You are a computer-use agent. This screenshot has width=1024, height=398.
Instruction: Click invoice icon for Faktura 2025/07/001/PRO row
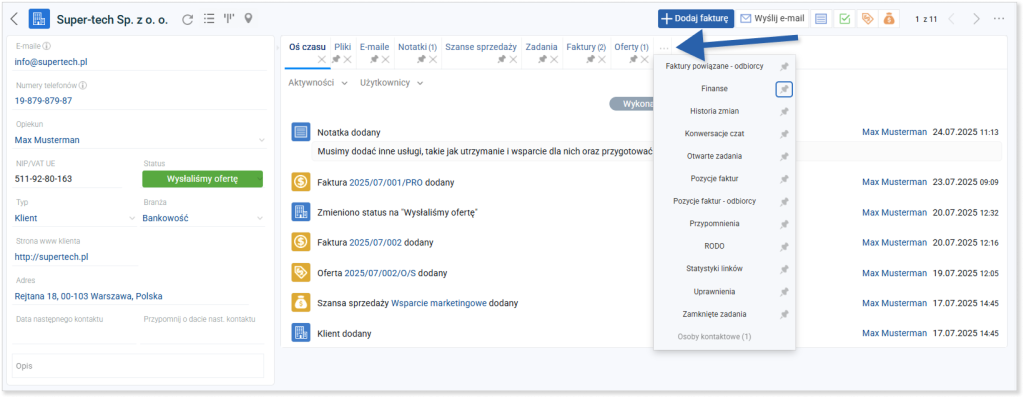point(300,182)
